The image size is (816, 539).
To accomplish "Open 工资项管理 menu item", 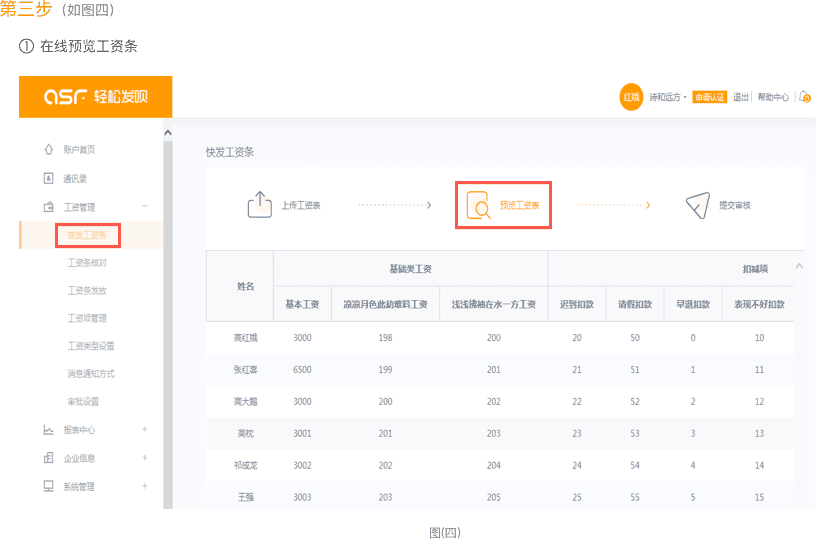I will [87, 318].
